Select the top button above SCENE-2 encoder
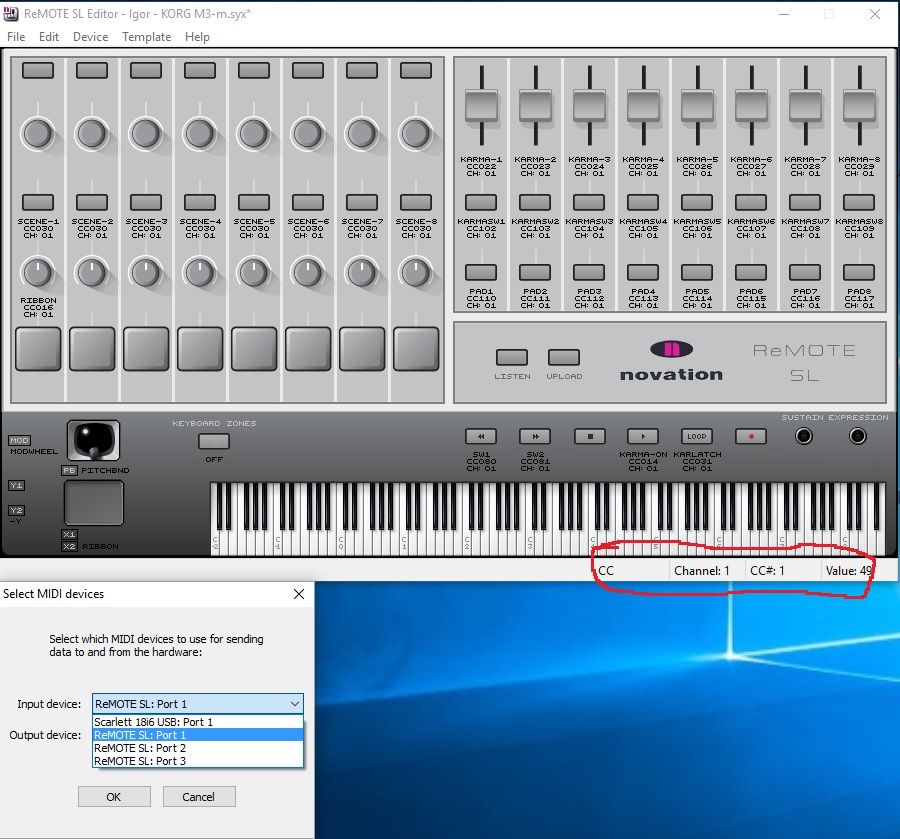 pos(92,71)
